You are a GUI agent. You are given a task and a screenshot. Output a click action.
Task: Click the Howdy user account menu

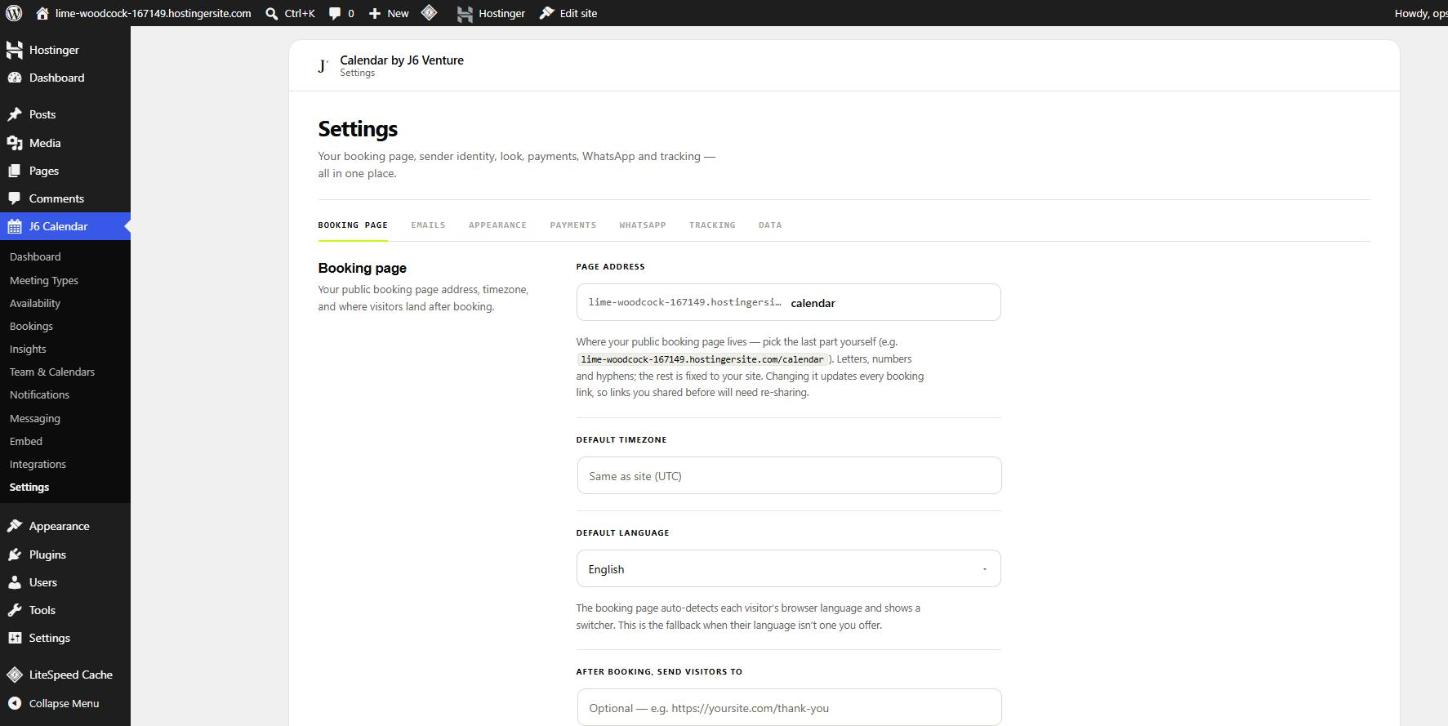[1420, 13]
